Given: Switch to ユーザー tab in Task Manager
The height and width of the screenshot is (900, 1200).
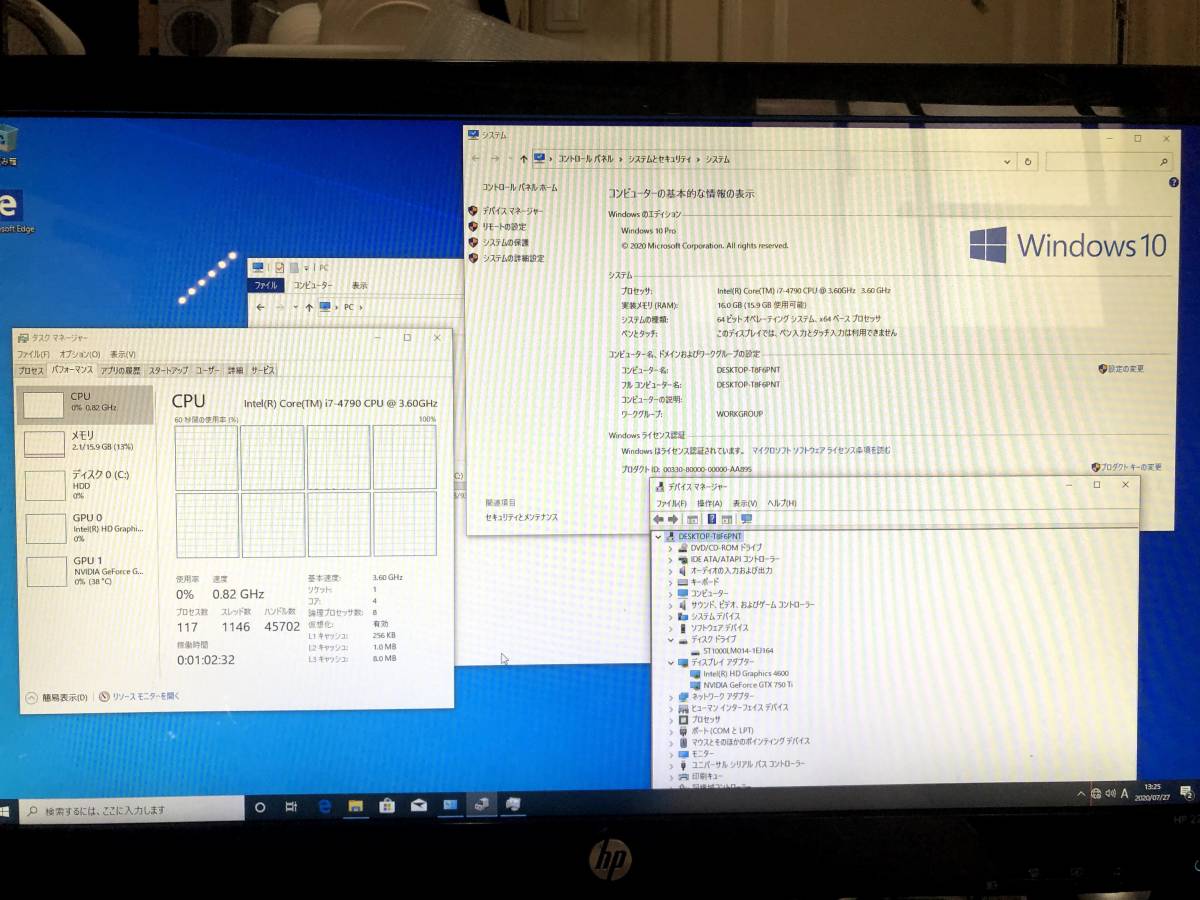Looking at the screenshot, I should coord(208,370).
